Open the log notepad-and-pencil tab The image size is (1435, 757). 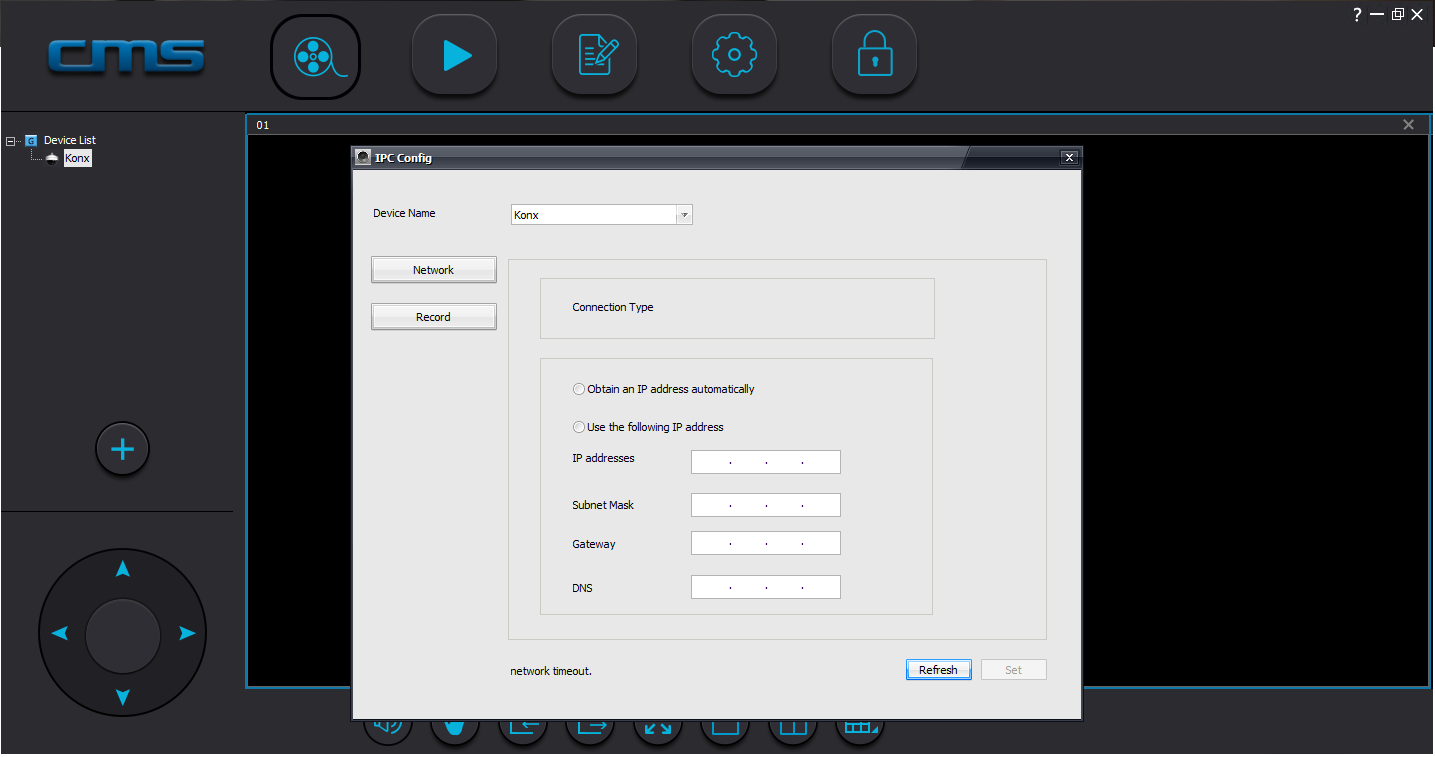tap(595, 56)
